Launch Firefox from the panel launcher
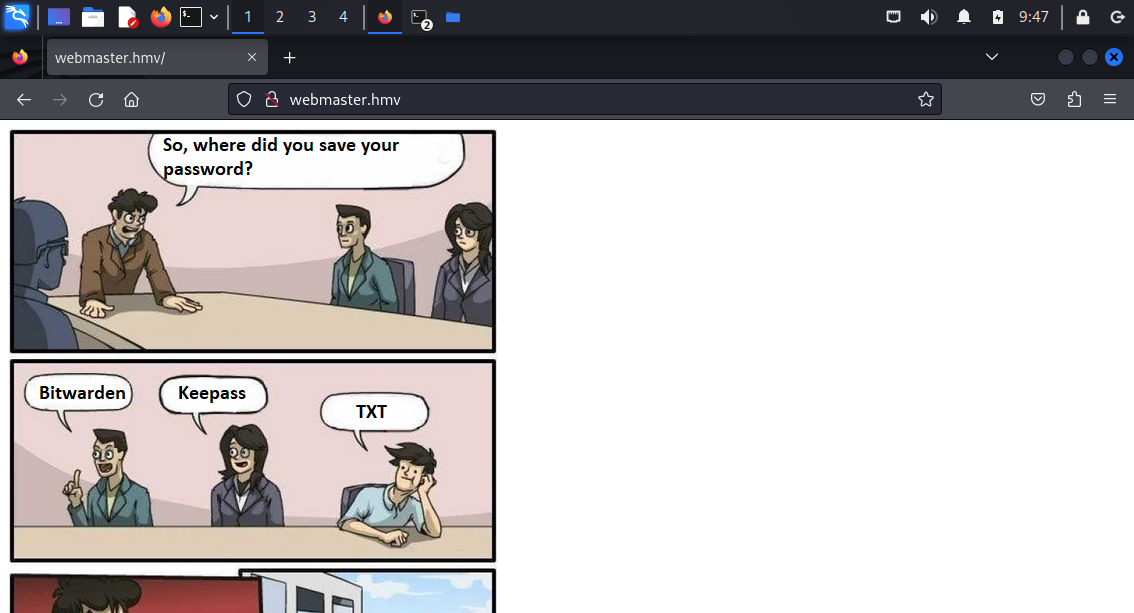The height and width of the screenshot is (613, 1134). point(161,17)
